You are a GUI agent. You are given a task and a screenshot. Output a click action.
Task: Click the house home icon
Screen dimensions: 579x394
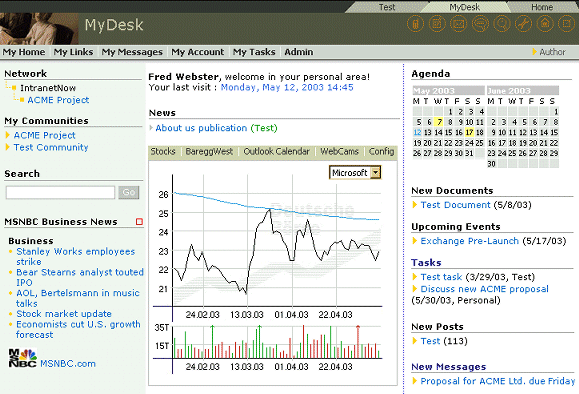tap(545, 24)
